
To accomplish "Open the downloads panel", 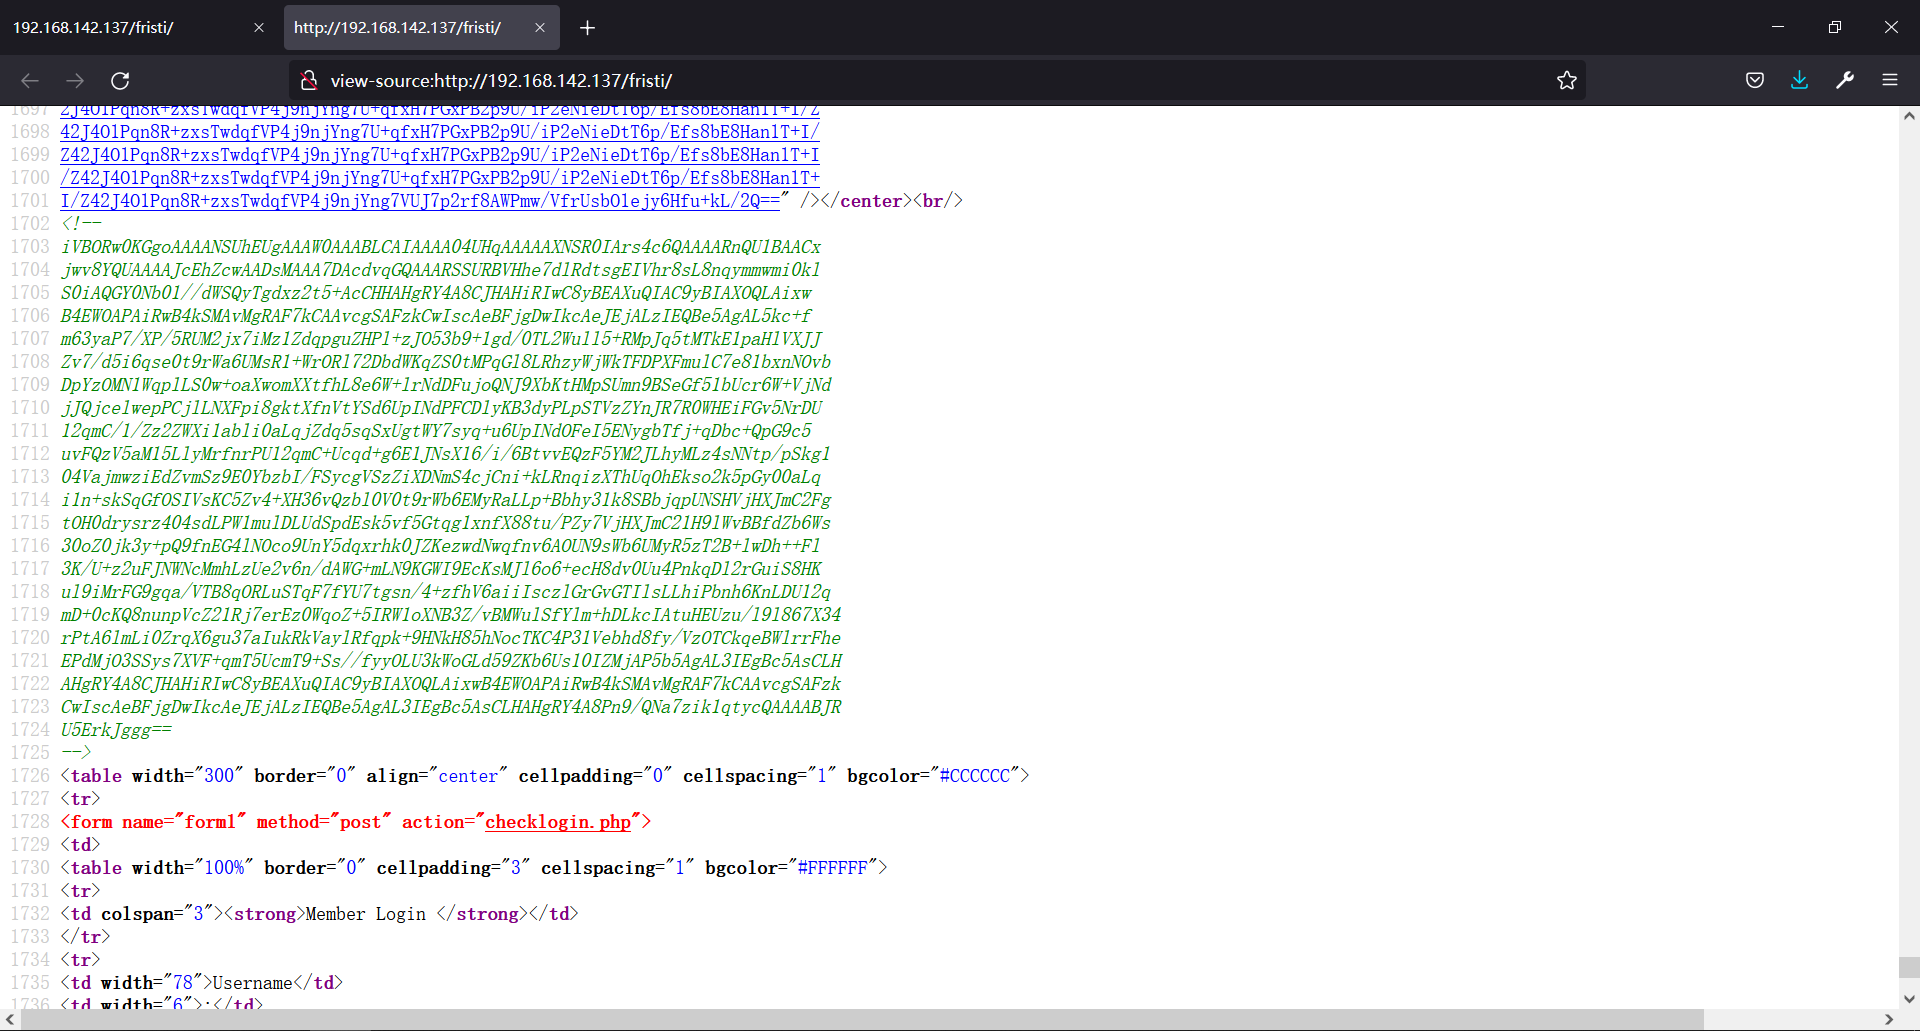I will coord(1799,80).
